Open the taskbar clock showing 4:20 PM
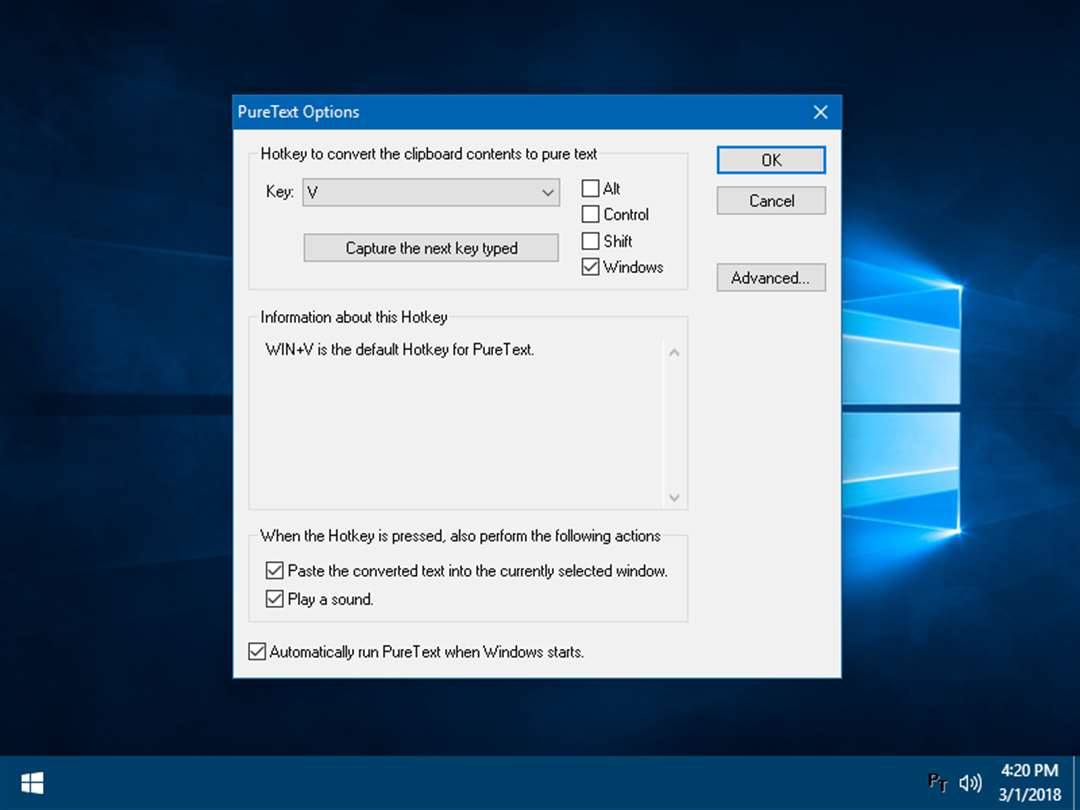Screen dimensions: 1080x810 pos(1030,782)
